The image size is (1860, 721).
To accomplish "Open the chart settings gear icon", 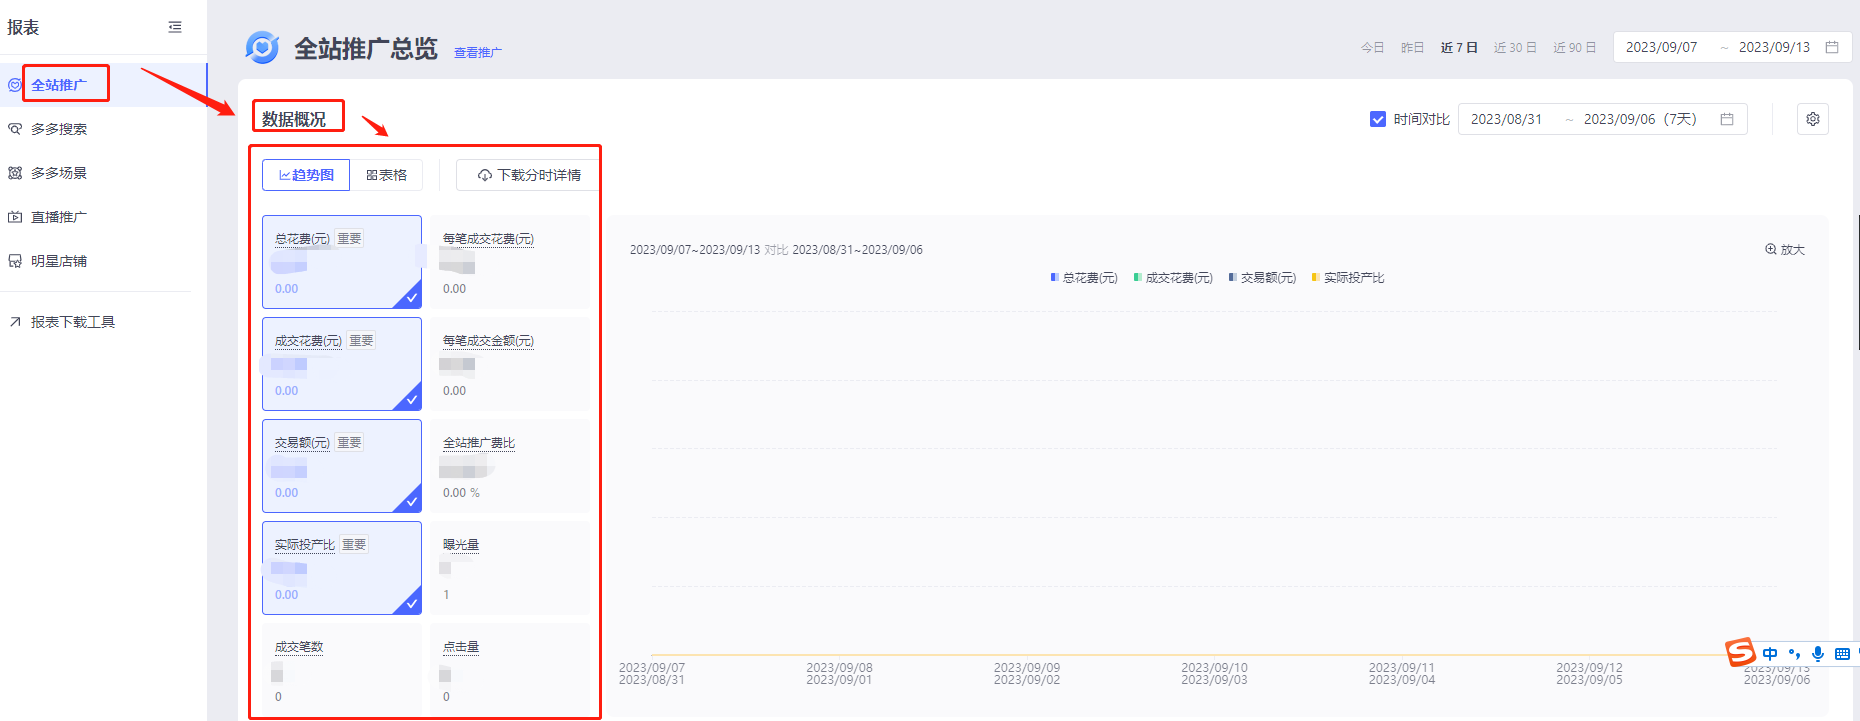I will tap(1812, 119).
